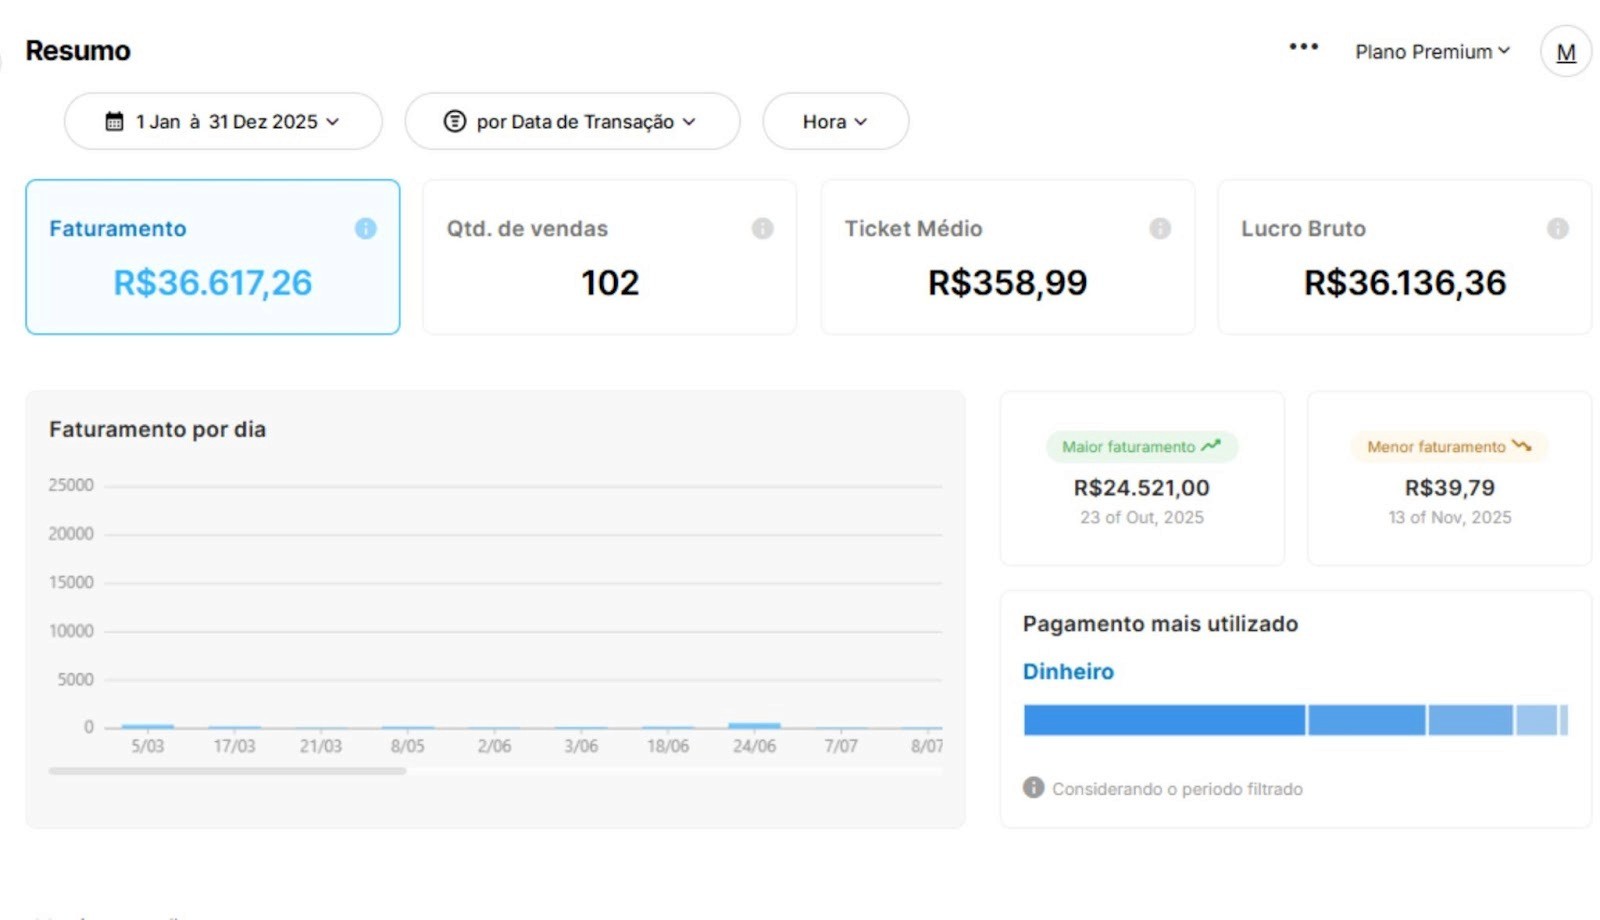1600x920 pixels.
Task: Click the Dinheiro payment link
Action: (1067, 671)
